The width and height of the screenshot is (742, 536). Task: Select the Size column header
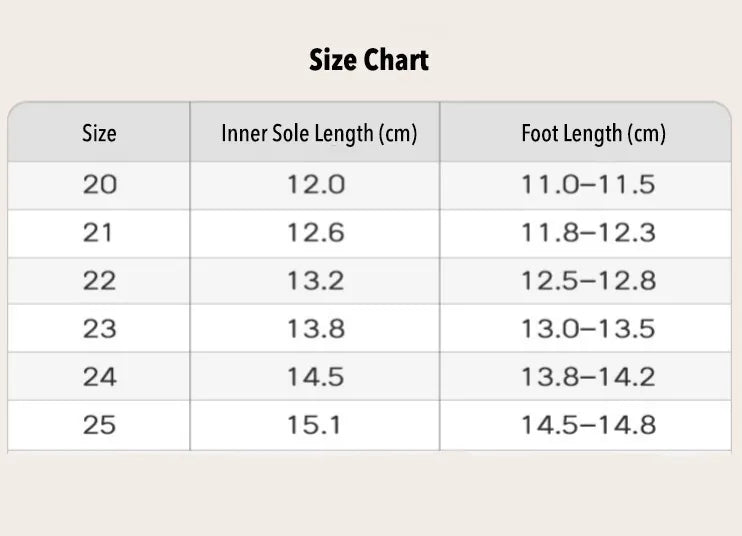point(99,133)
